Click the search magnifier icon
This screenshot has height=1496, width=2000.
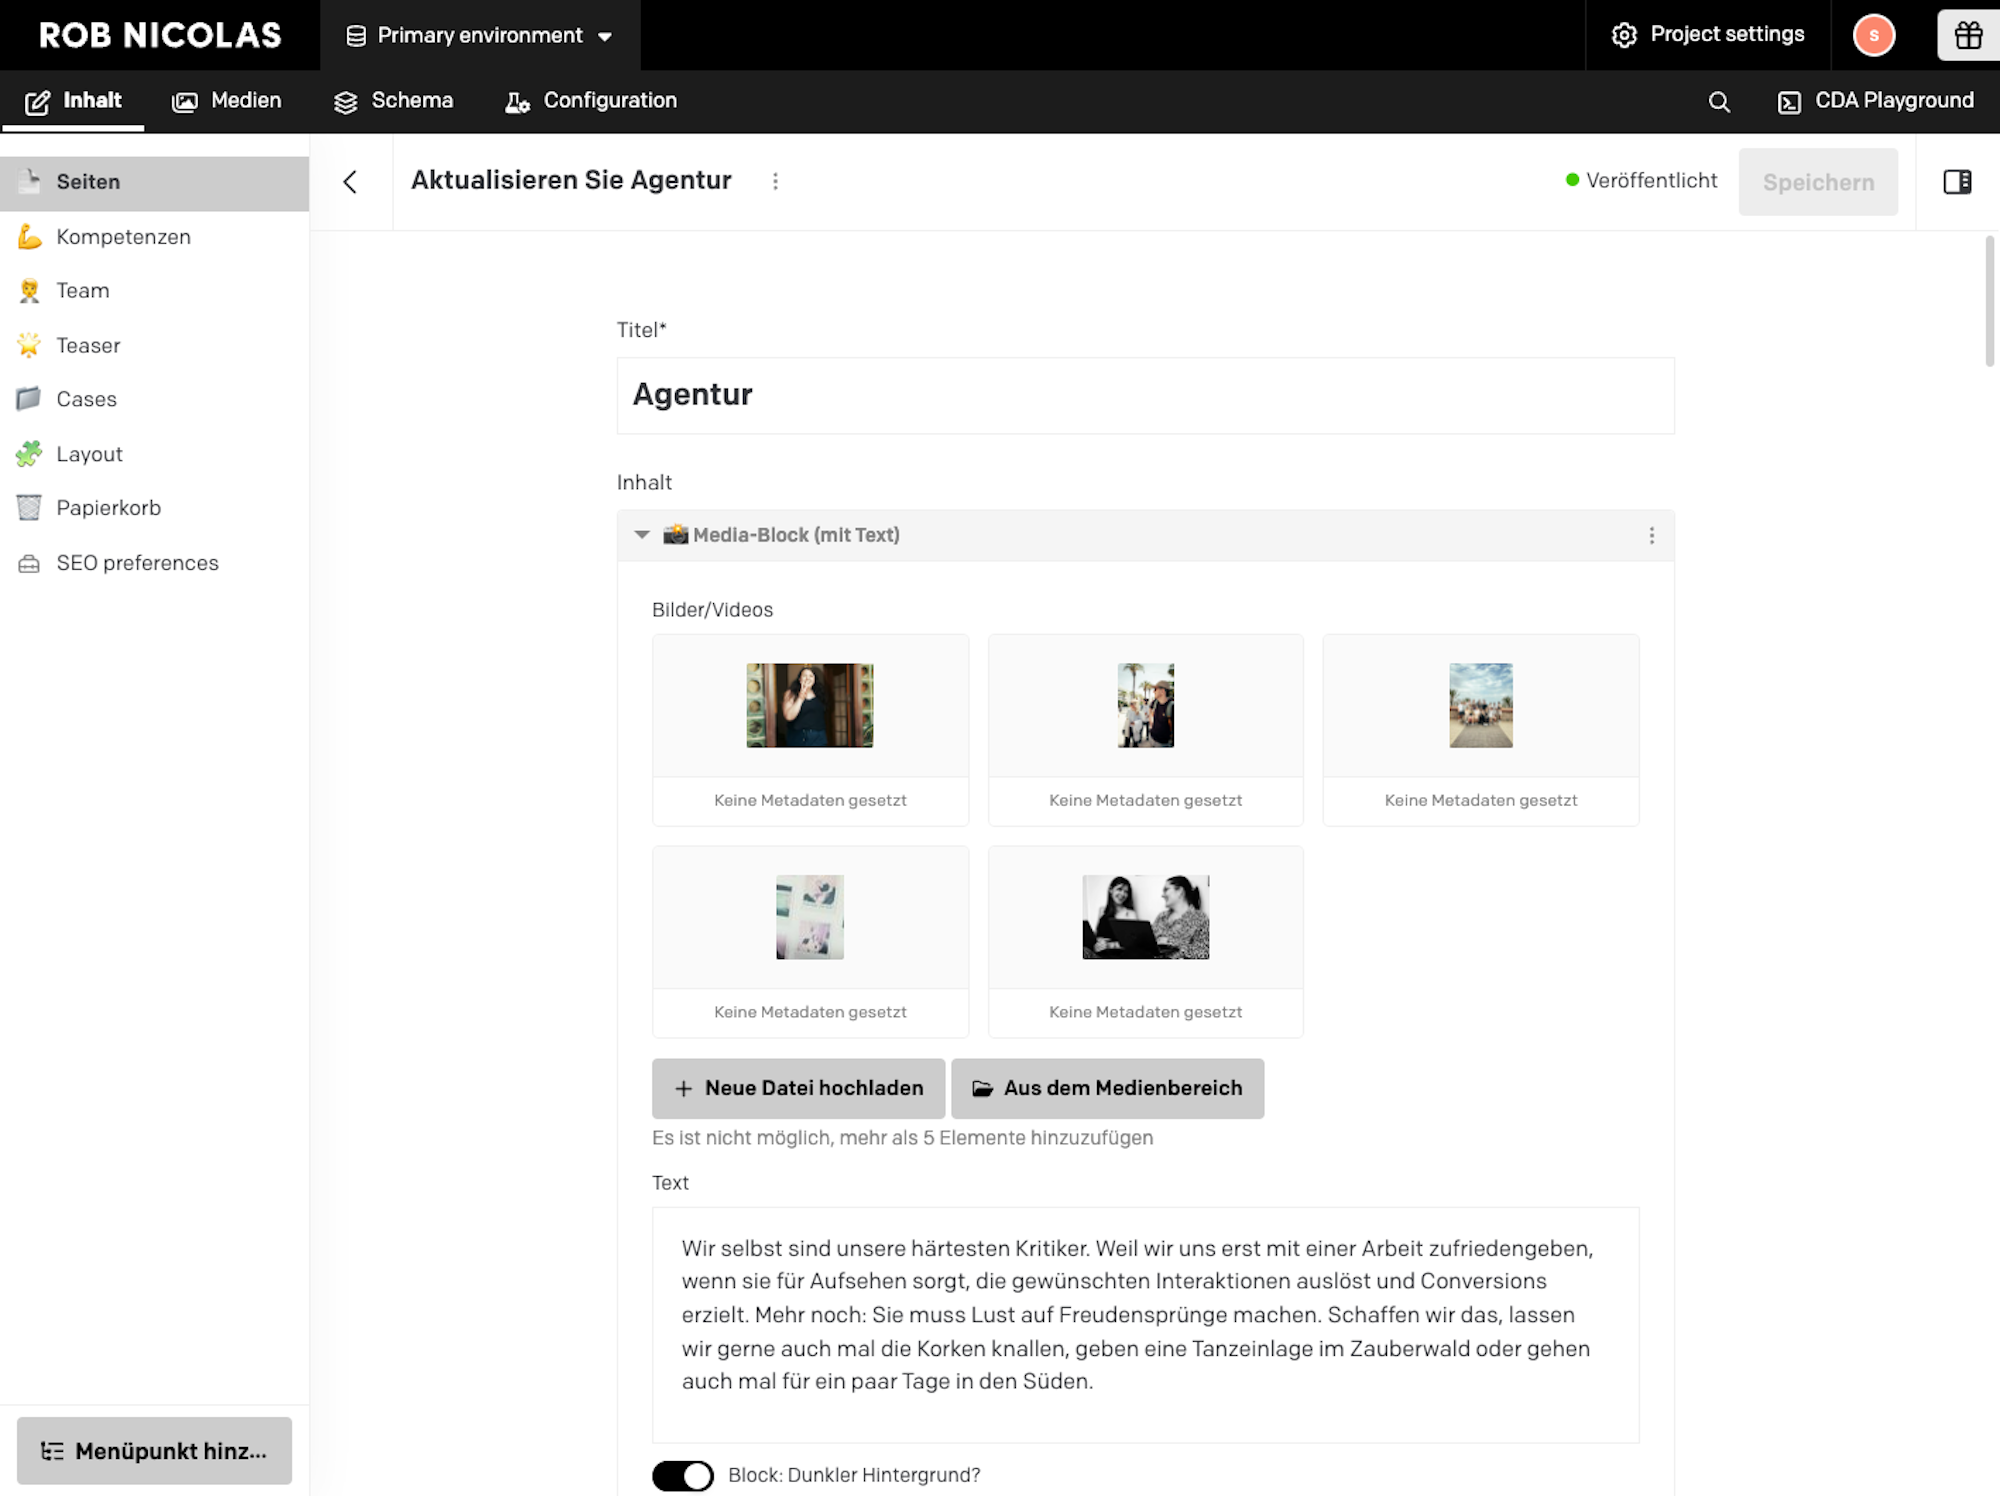pos(1719,101)
